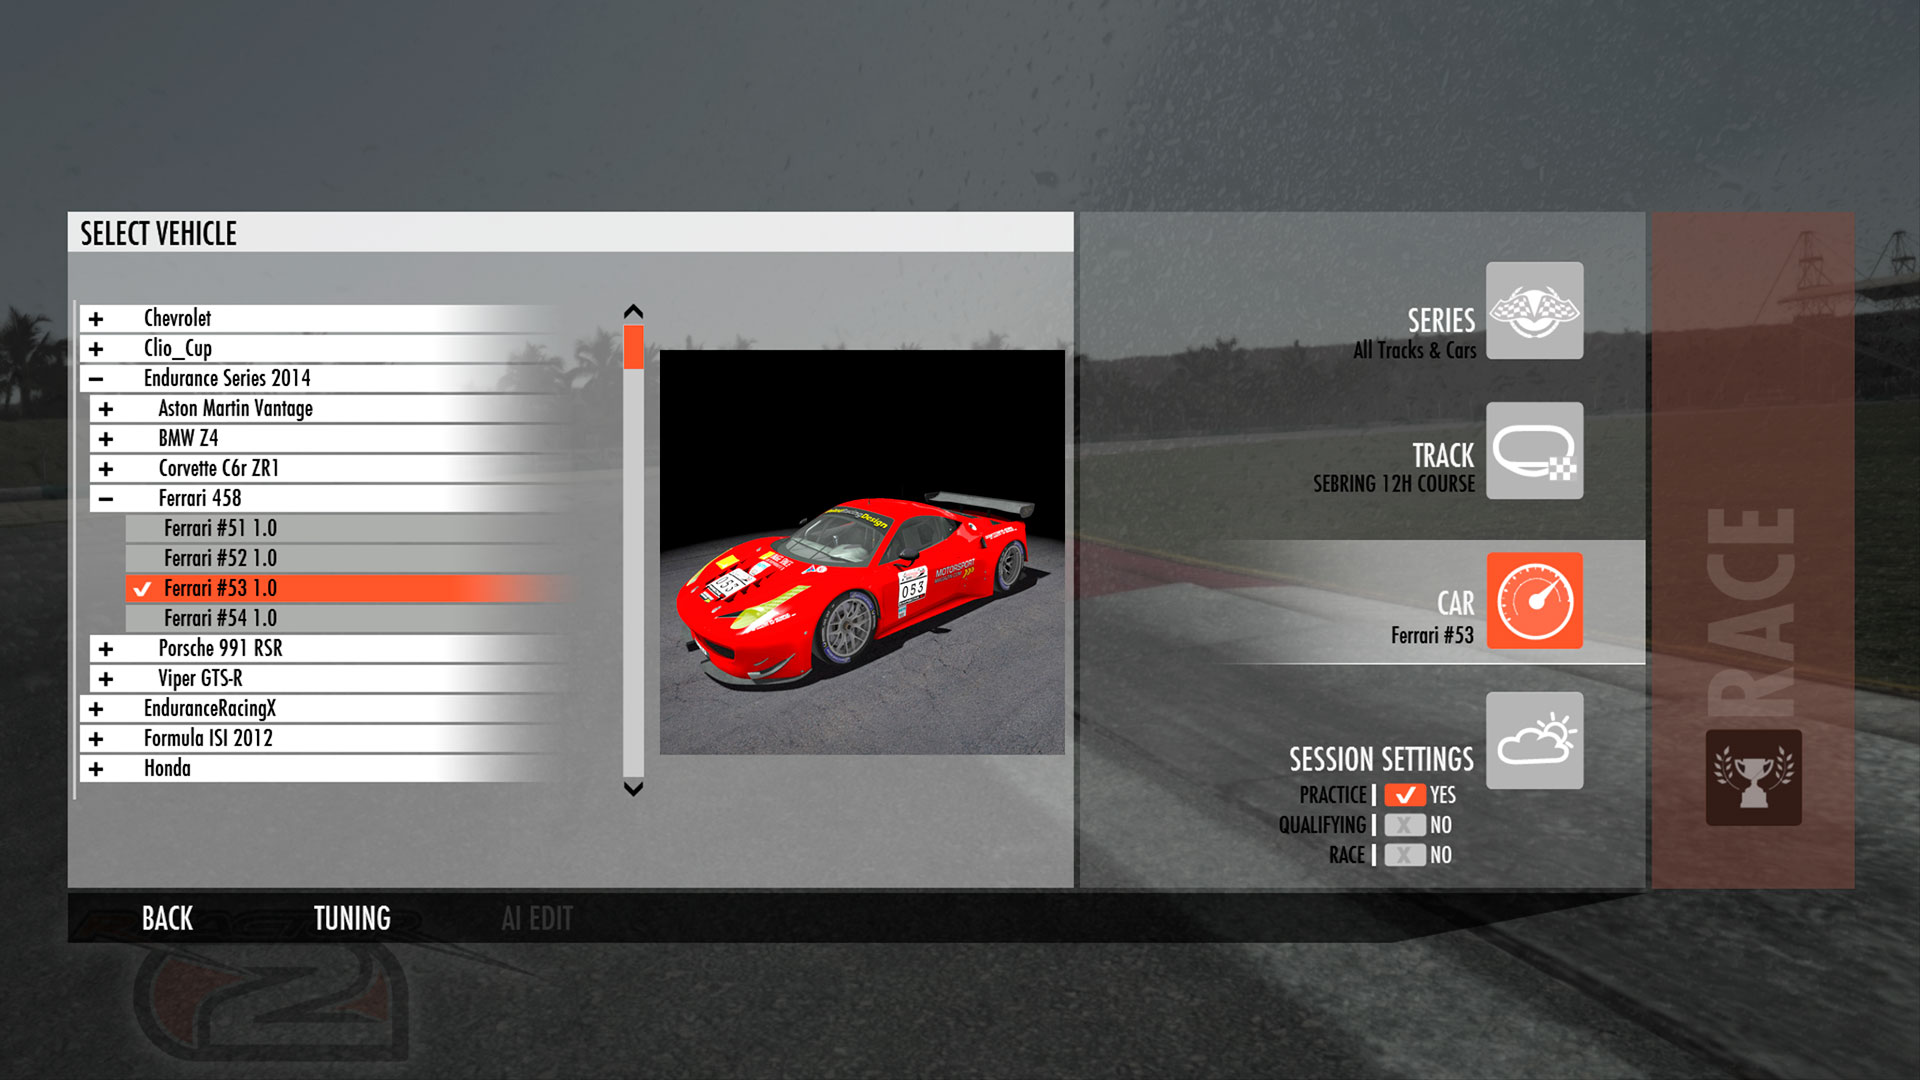The image size is (1920, 1080).
Task: Click scroll down arrow below vehicle list
Action: tap(633, 788)
